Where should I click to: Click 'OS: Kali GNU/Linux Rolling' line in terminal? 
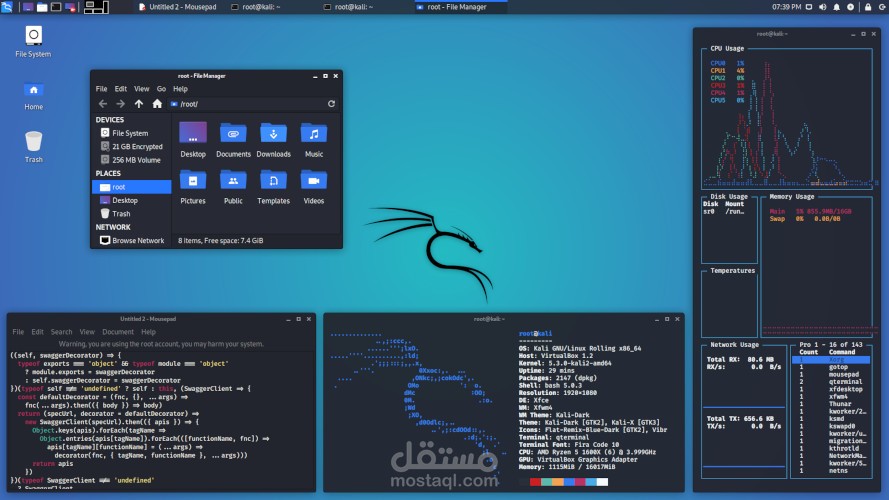[579, 349]
